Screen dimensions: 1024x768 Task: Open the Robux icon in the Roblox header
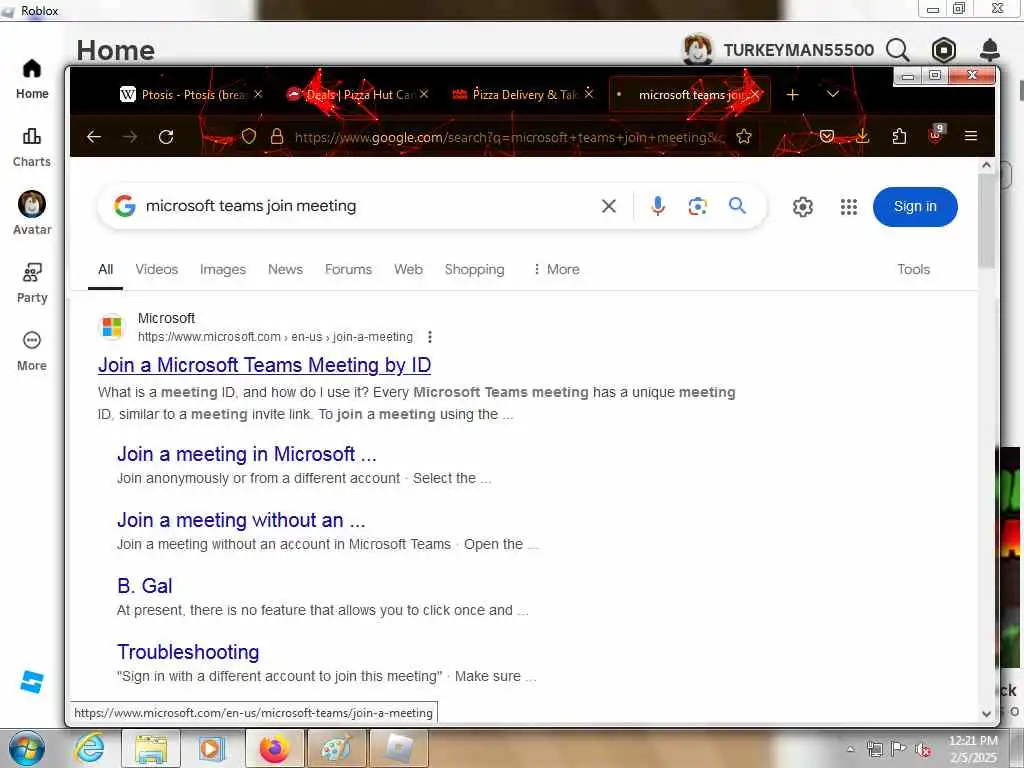point(944,50)
